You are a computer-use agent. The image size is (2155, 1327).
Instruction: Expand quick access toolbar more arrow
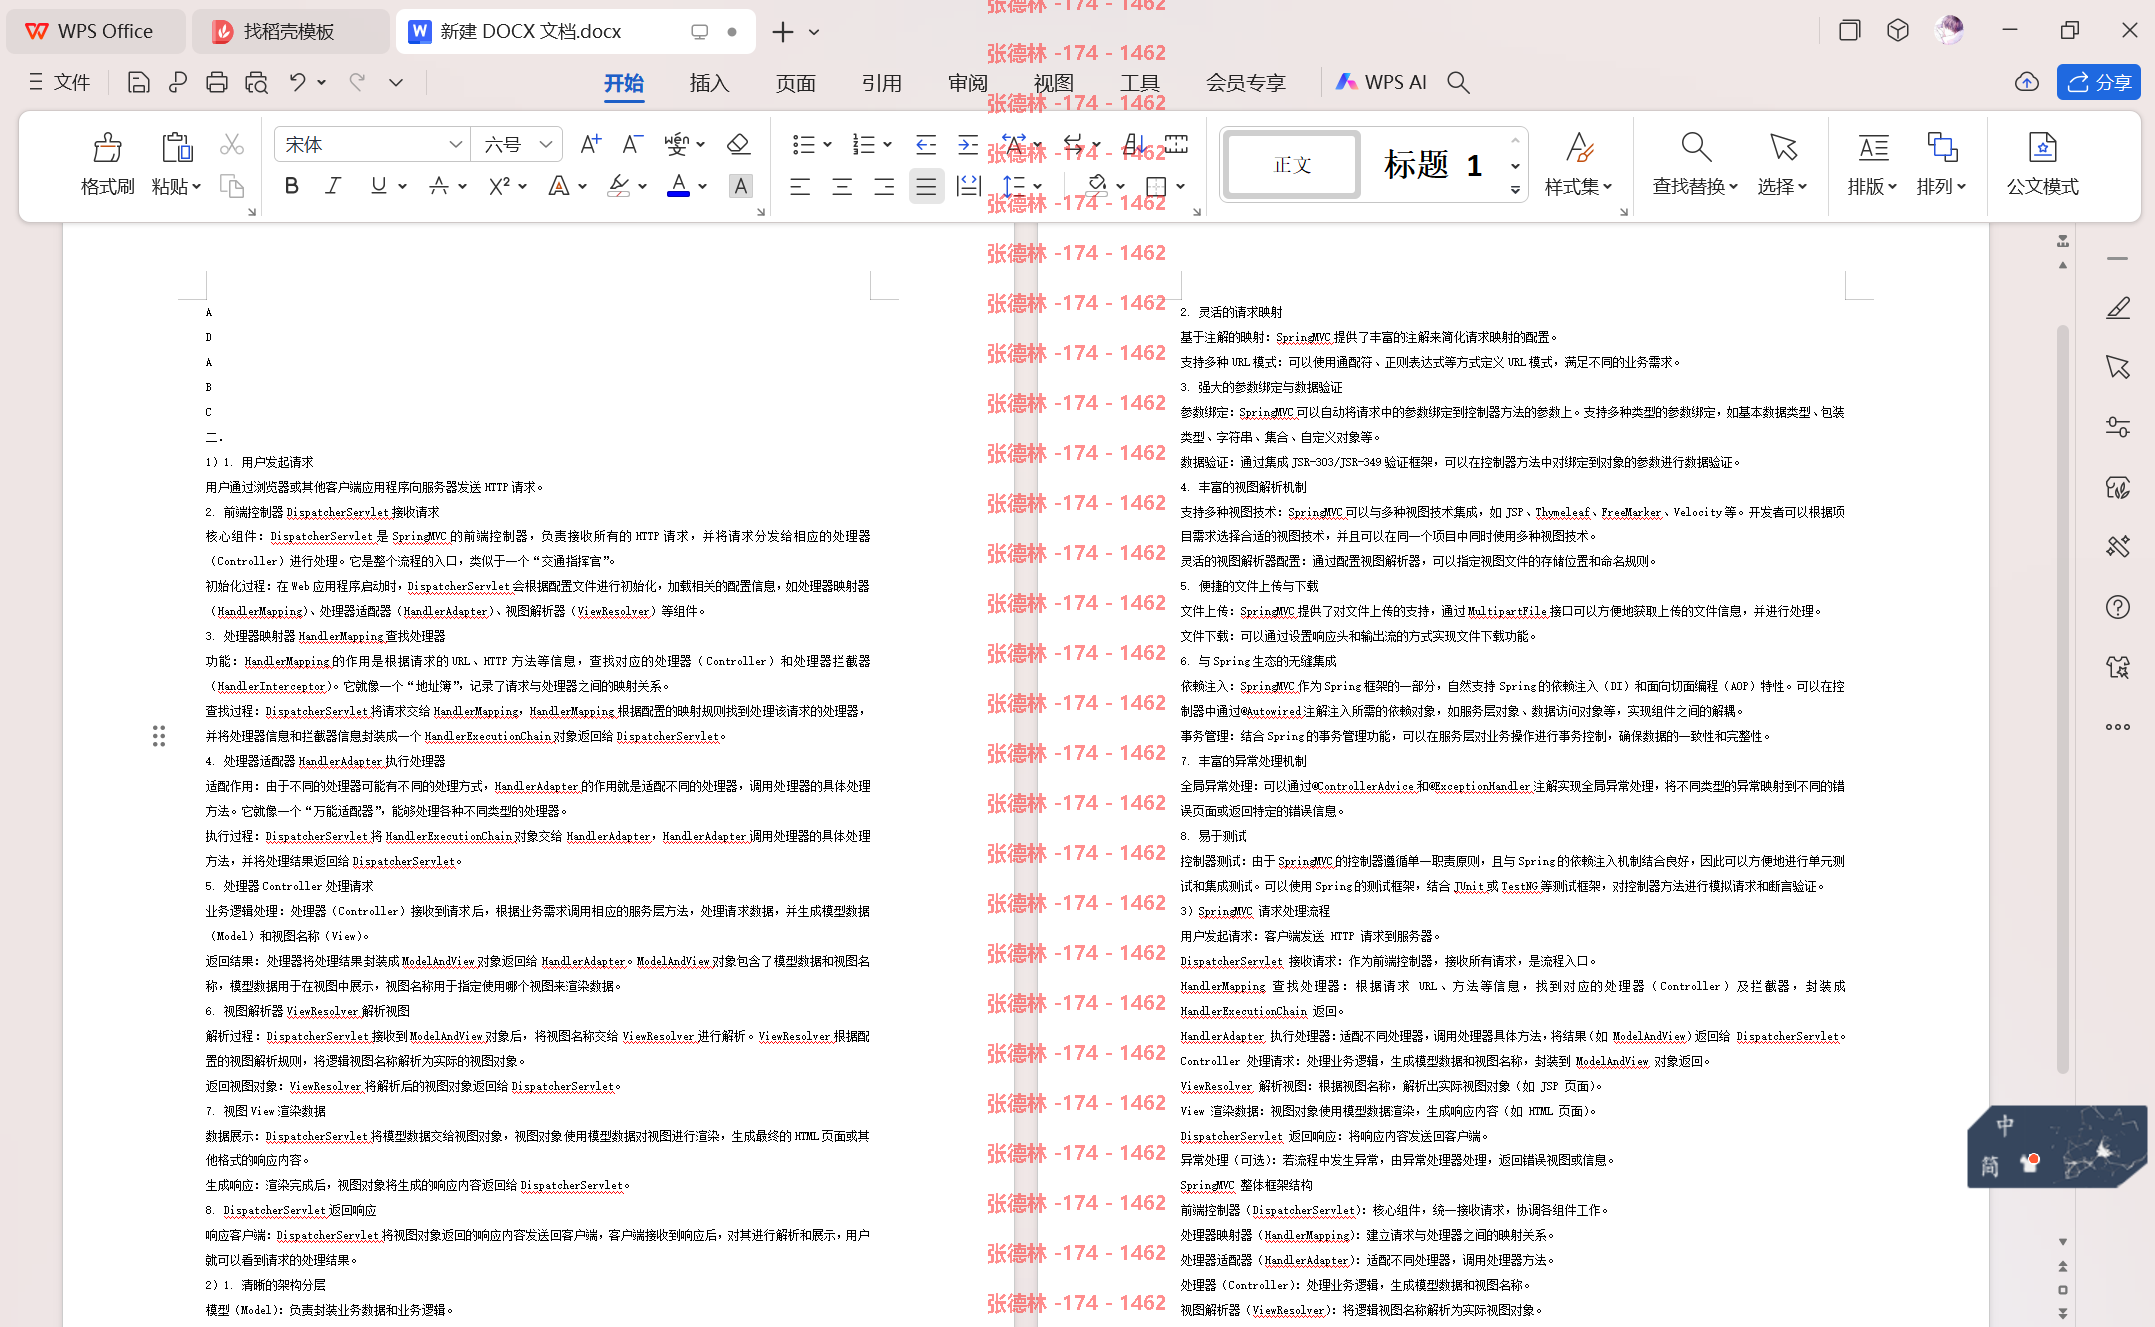coord(396,82)
